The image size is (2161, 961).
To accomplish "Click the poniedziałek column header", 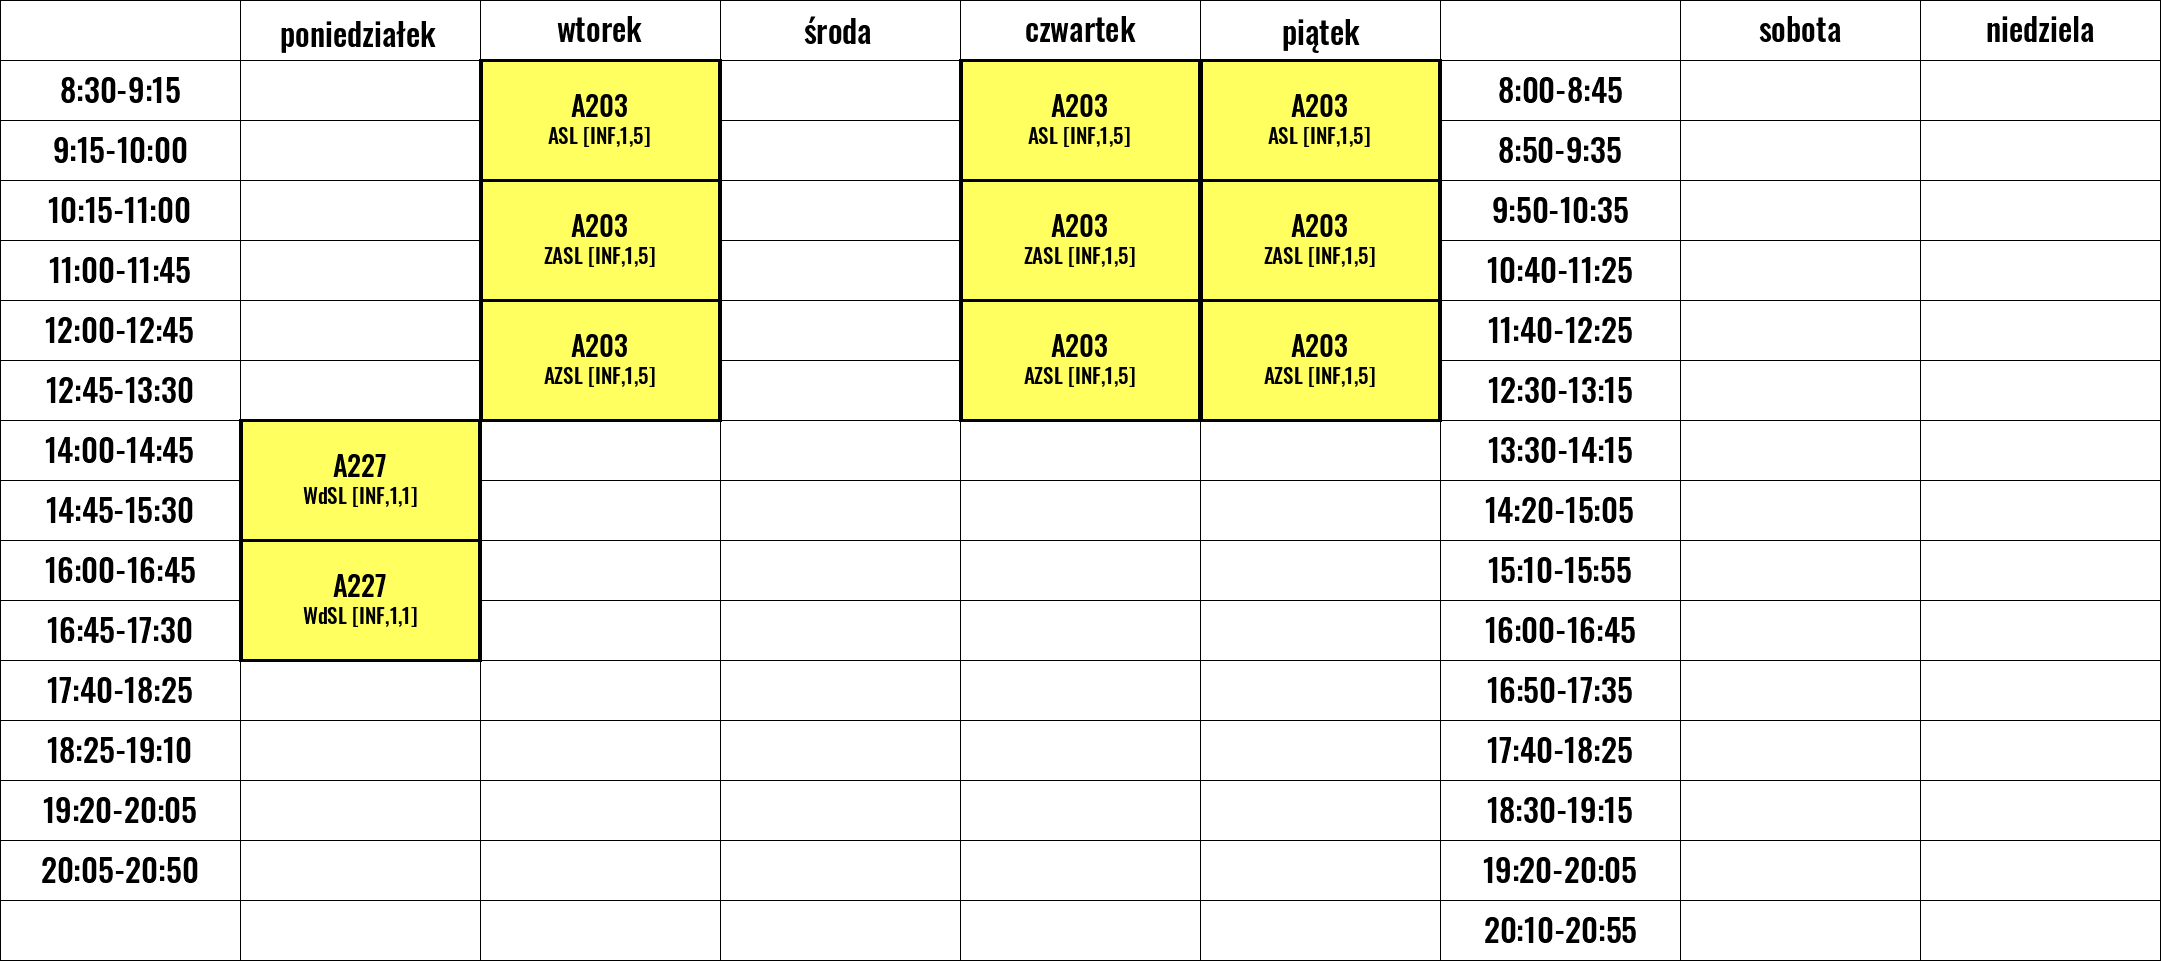I will click(358, 34).
